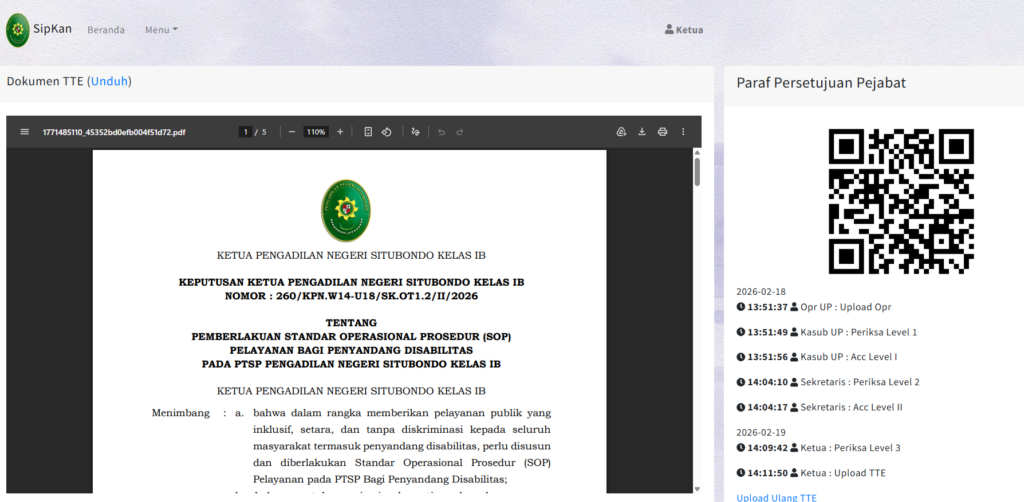This screenshot has width=1024, height=502.
Task: Open PDF viewer more actions menu
Action: 683,132
